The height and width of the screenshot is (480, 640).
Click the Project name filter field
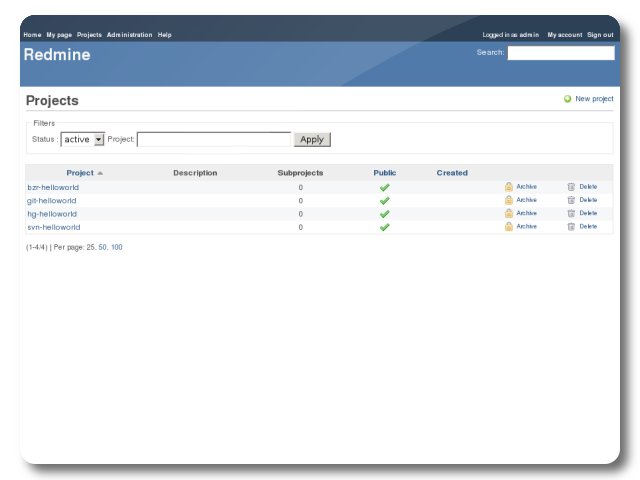pyautogui.click(x=214, y=140)
